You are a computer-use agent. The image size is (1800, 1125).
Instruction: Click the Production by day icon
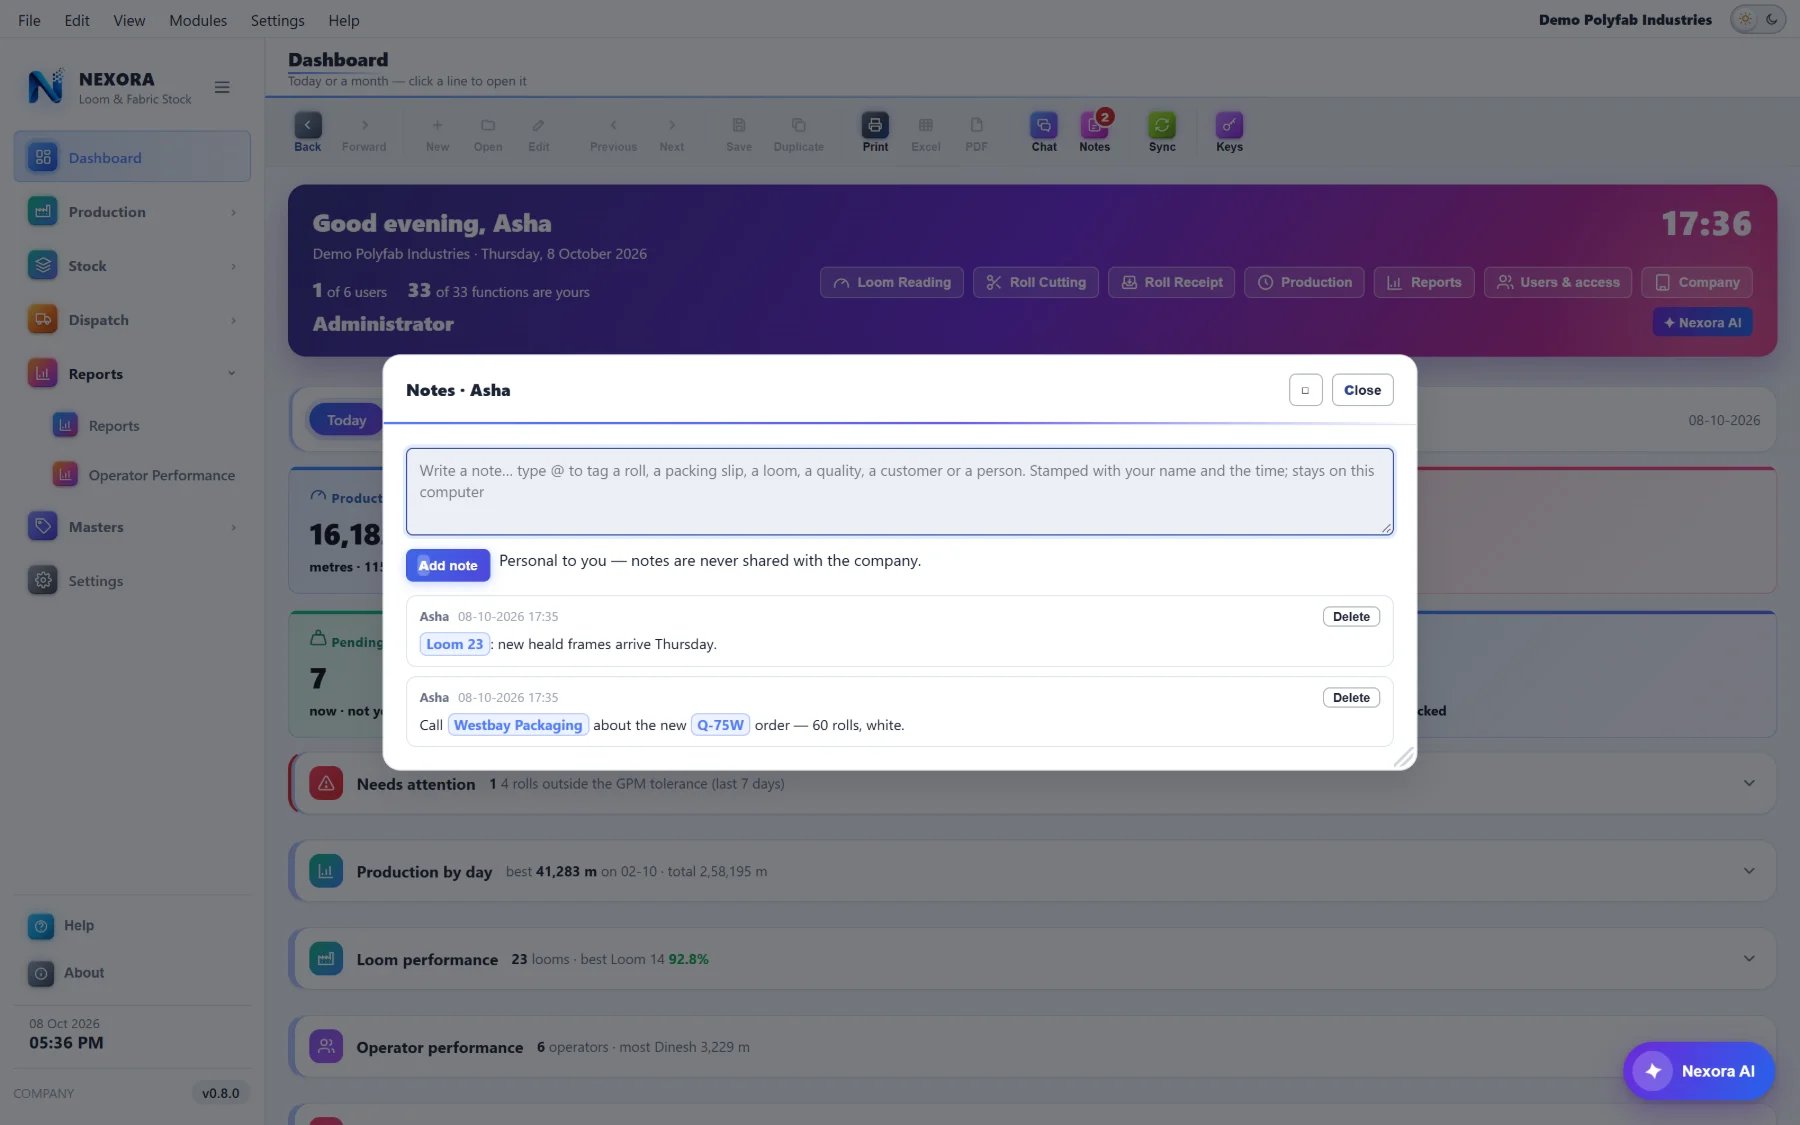326,872
